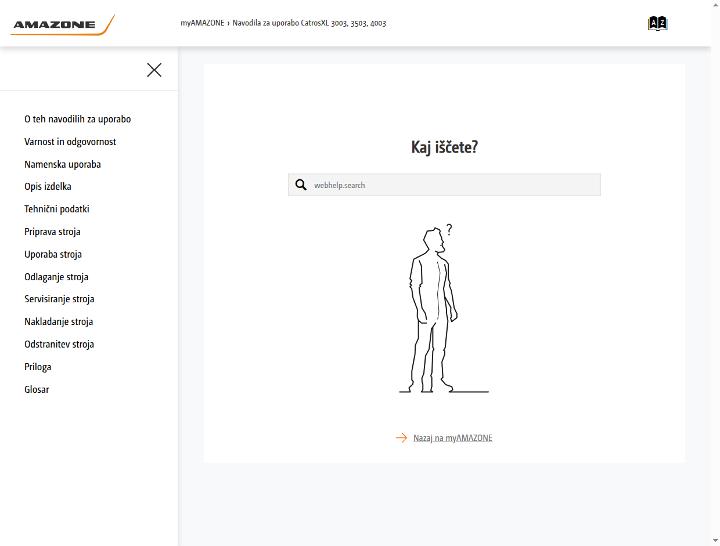Viewport: 720px width, 546px height.
Task: Open Opis izdelka chapter
Action: coord(48,186)
